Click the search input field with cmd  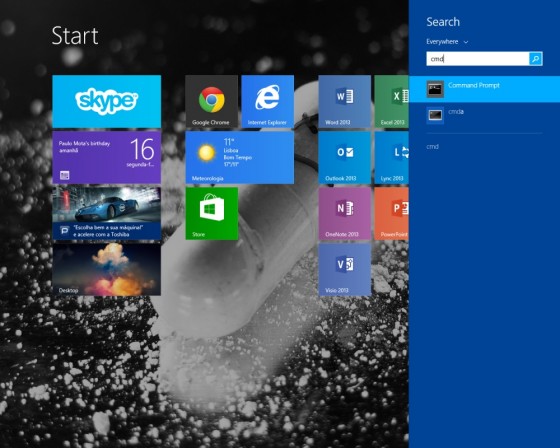pos(478,59)
